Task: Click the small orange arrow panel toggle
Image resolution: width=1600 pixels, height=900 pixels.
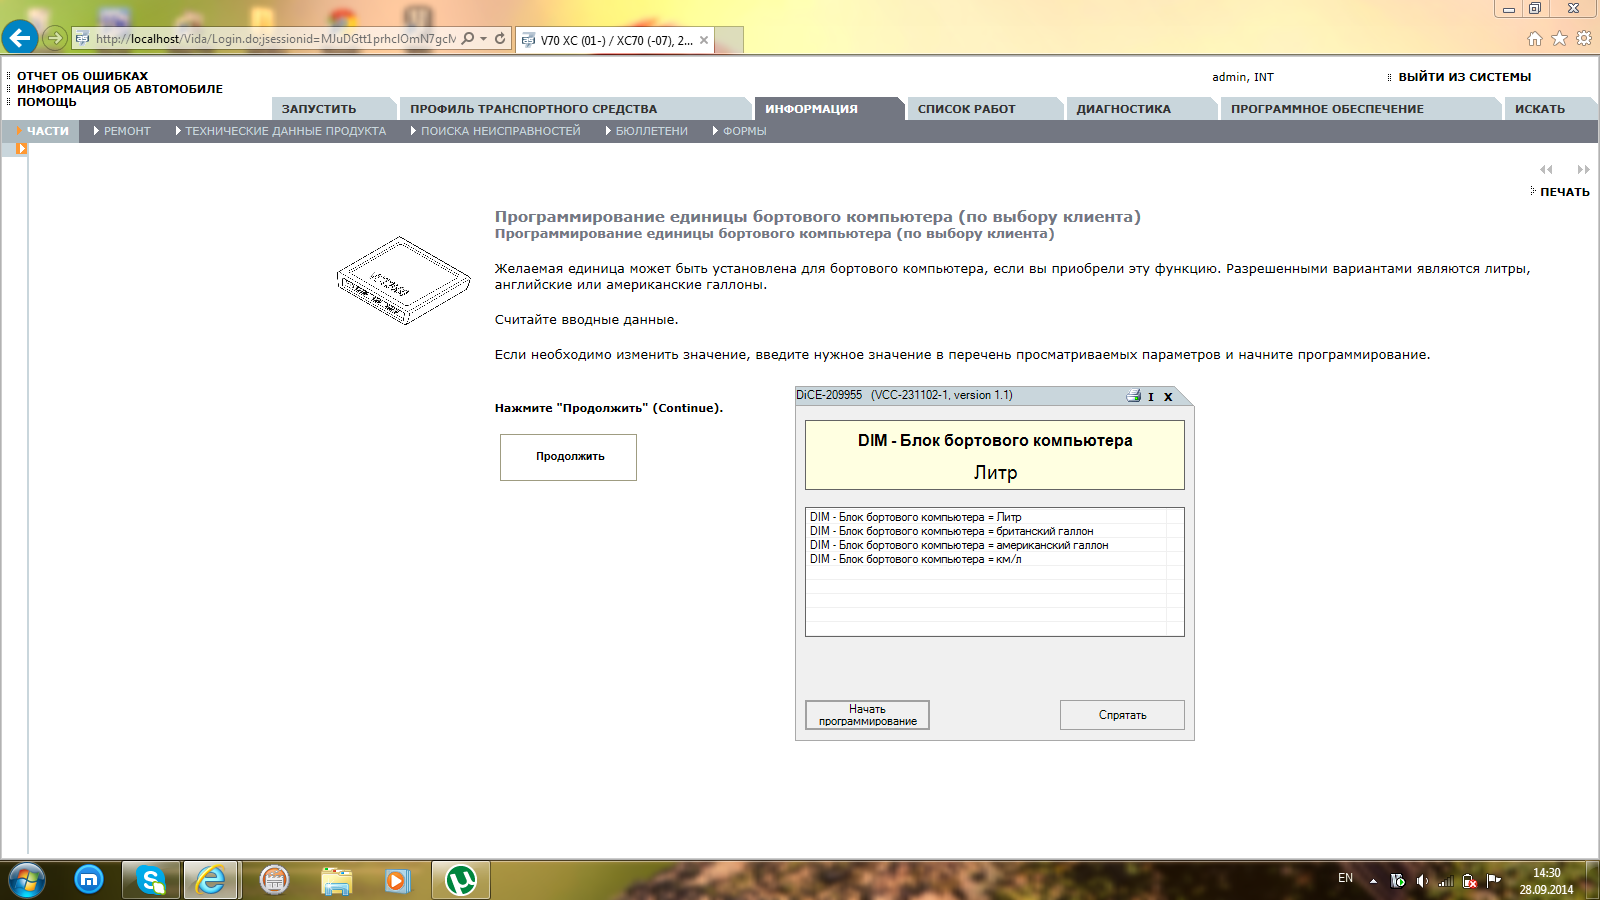Action: pyautogui.click(x=21, y=149)
